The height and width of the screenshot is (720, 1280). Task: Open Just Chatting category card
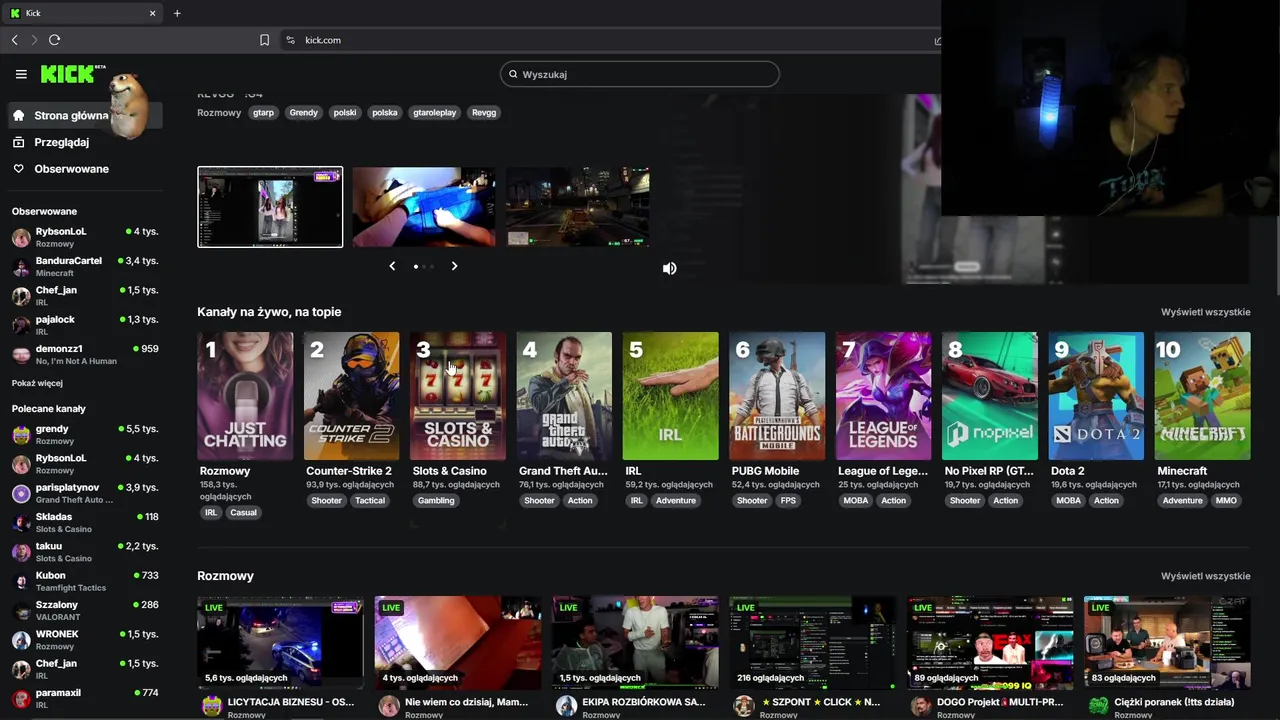click(245, 396)
